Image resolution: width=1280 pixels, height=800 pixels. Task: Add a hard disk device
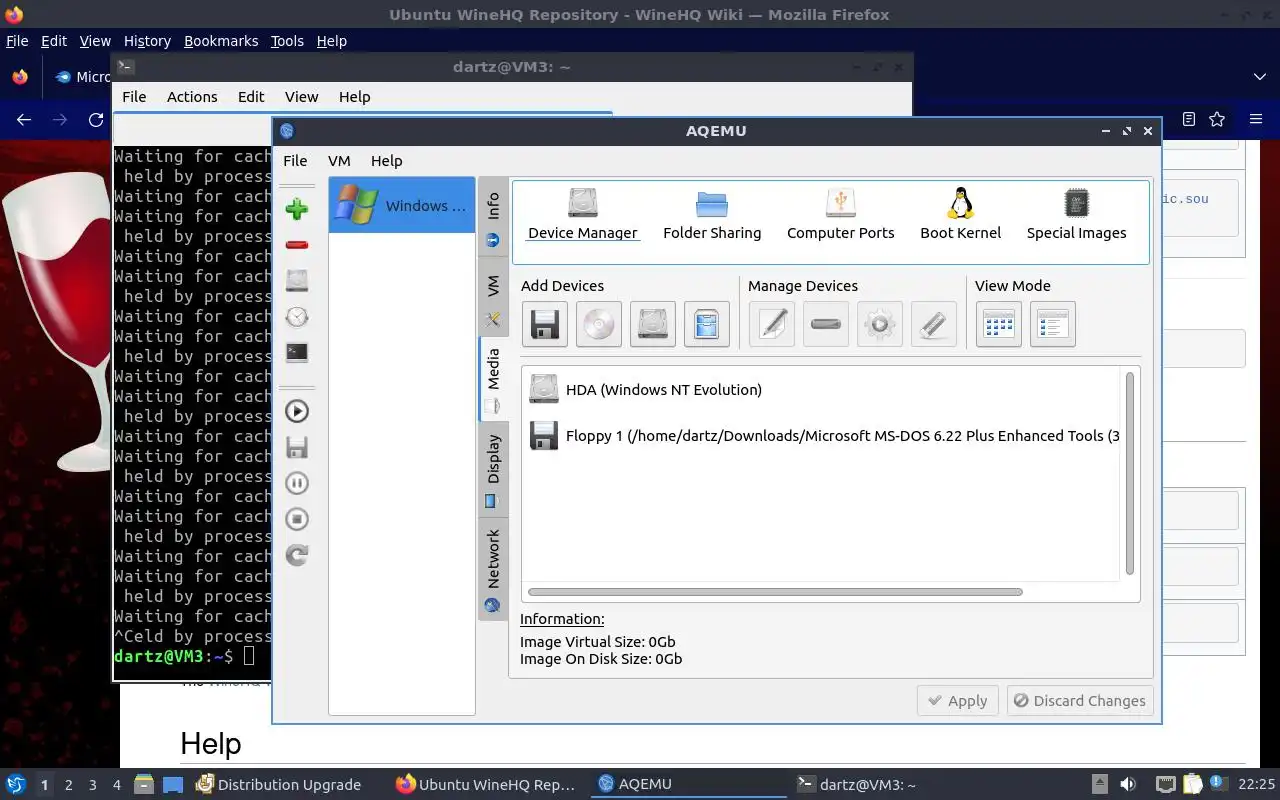653,324
